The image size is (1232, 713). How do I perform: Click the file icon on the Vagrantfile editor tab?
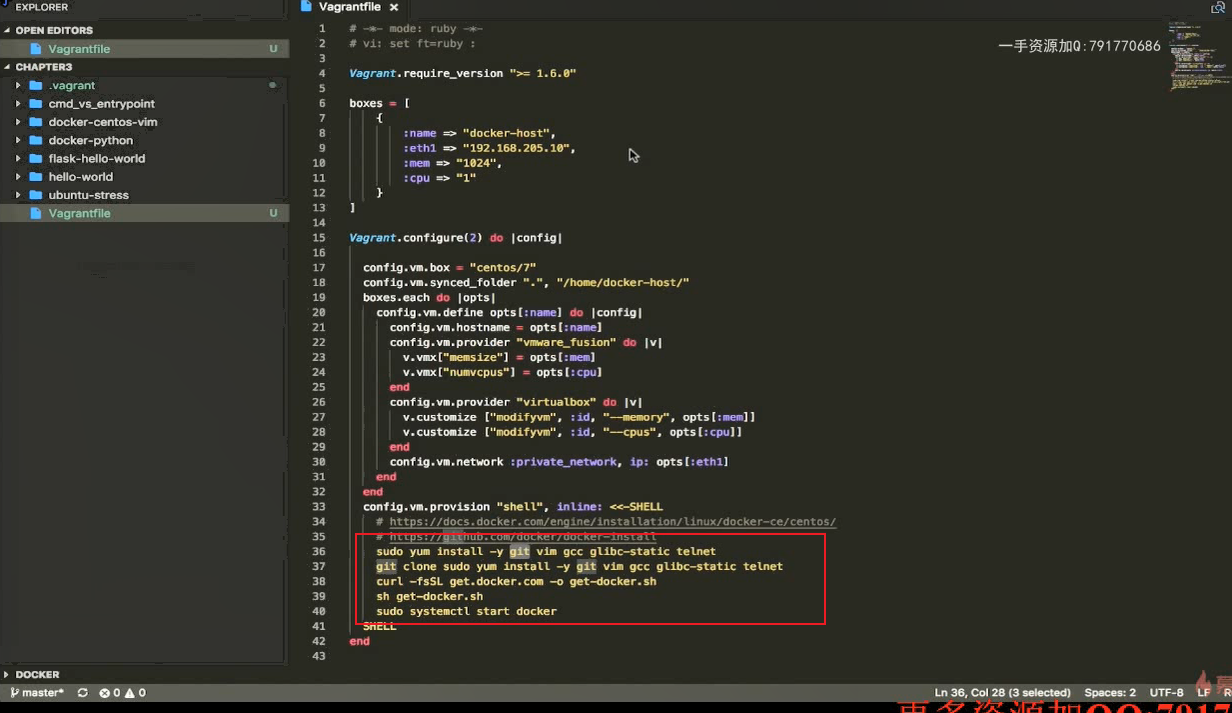pos(307,7)
